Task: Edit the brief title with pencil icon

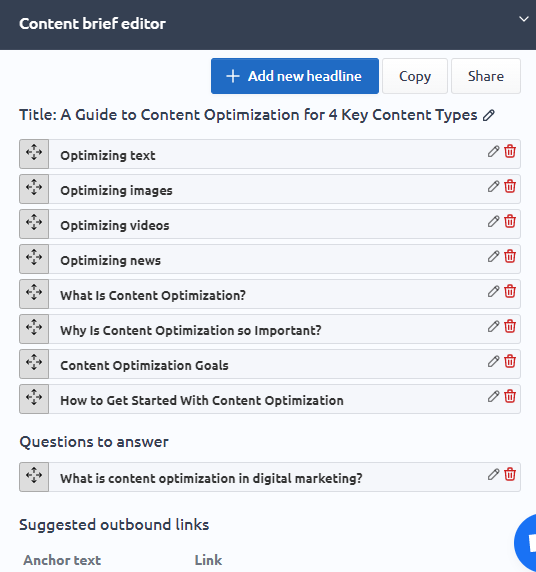Action: click(x=489, y=115)
